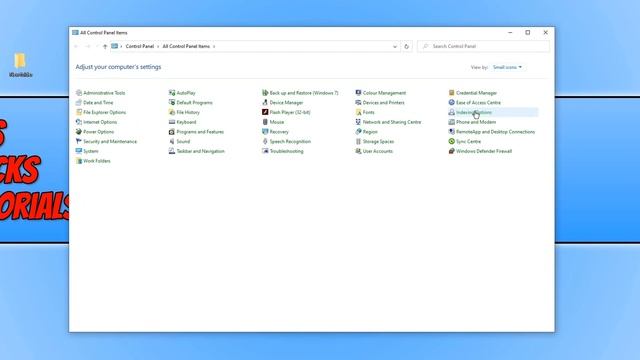Open the Network and Sharing Centre icon
640x360 pixels.
(358, 122)
